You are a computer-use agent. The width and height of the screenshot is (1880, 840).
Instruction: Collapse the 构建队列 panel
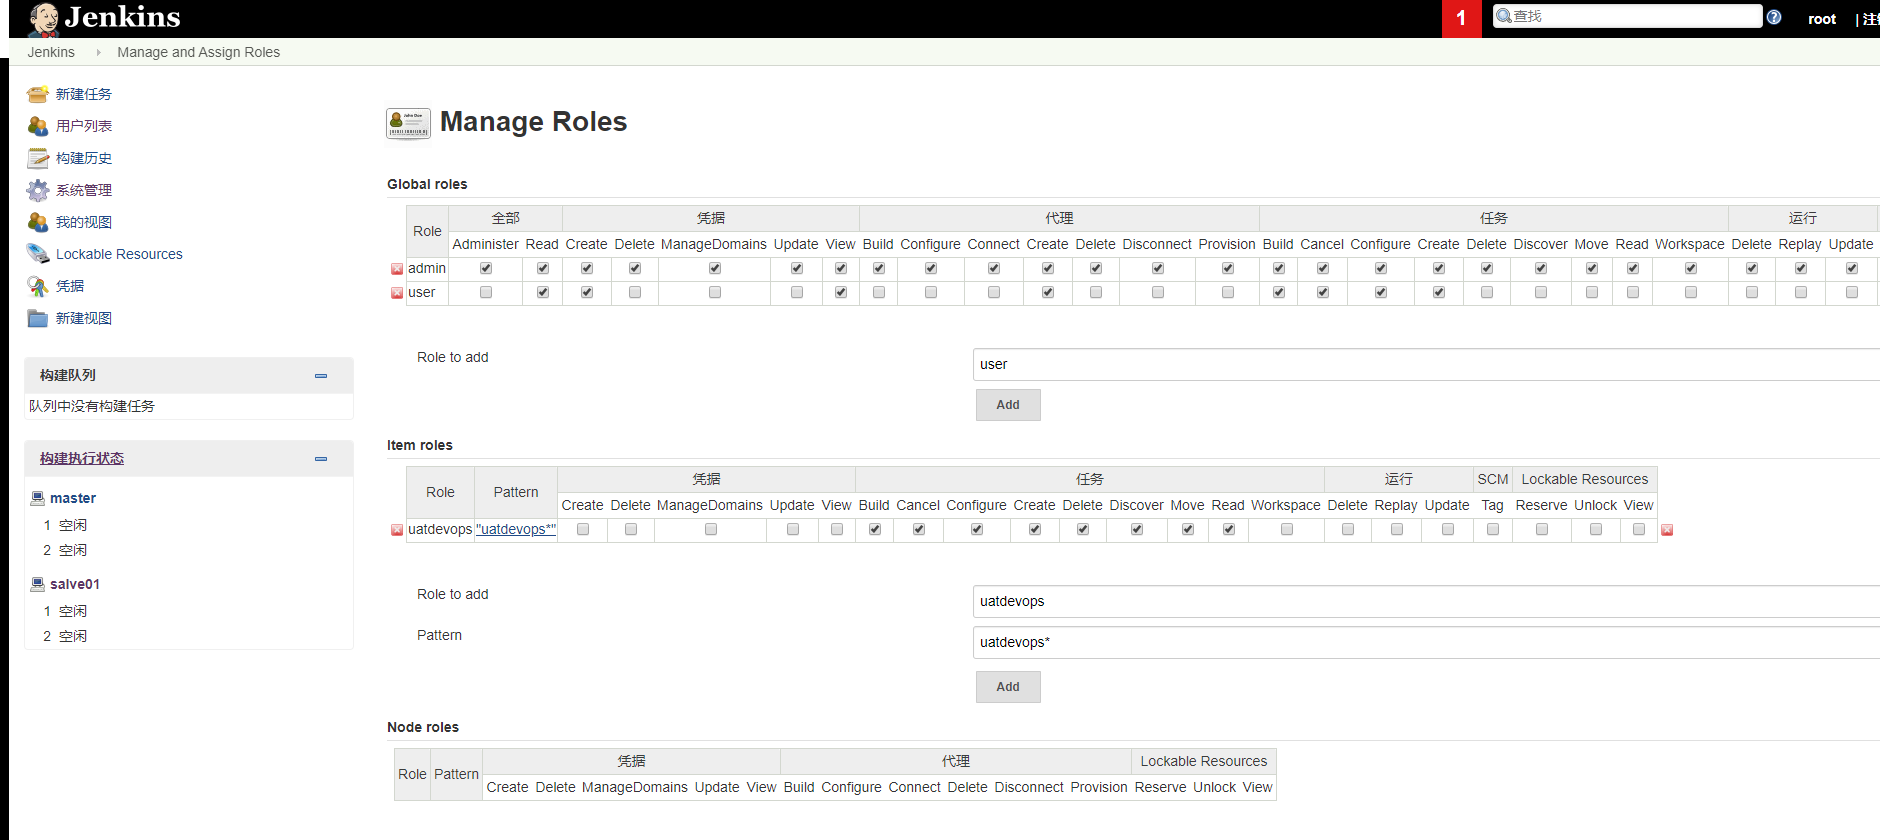(x=321, y=376)
